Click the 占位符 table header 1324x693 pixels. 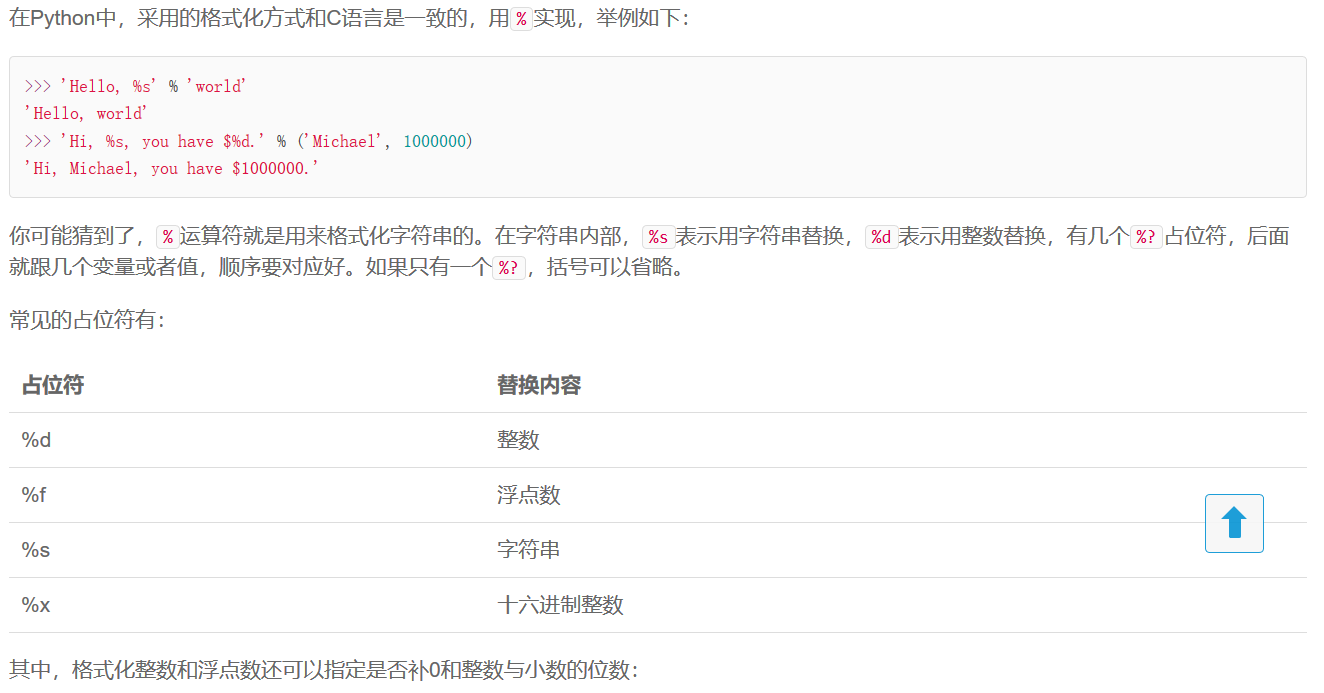[50, 385]
